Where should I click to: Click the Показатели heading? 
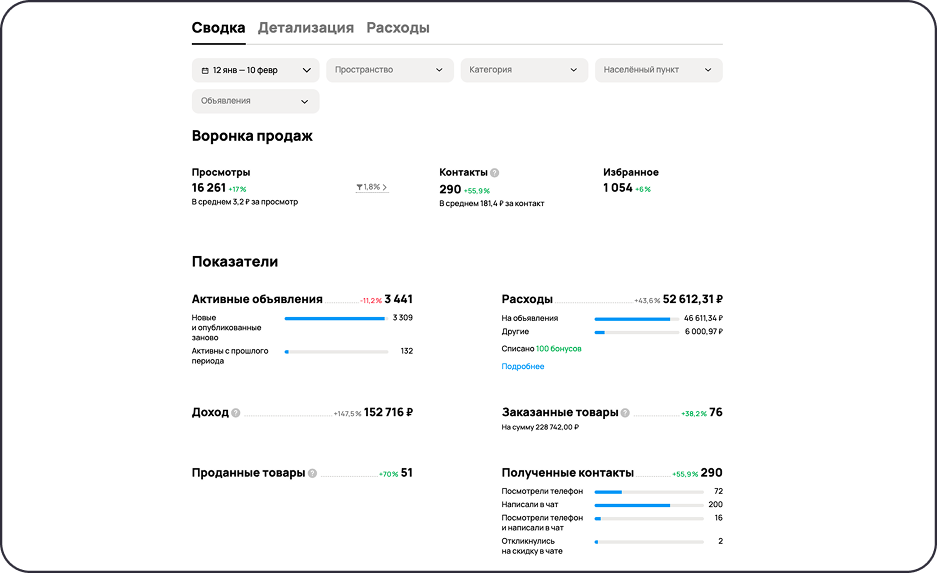coord(235,262)
